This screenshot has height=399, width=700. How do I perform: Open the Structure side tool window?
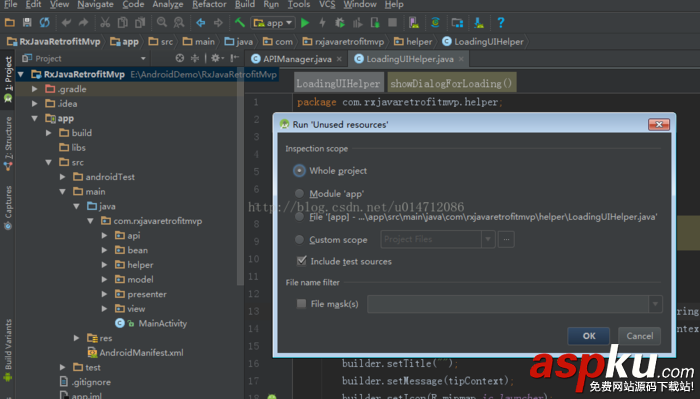coord(8,143)
